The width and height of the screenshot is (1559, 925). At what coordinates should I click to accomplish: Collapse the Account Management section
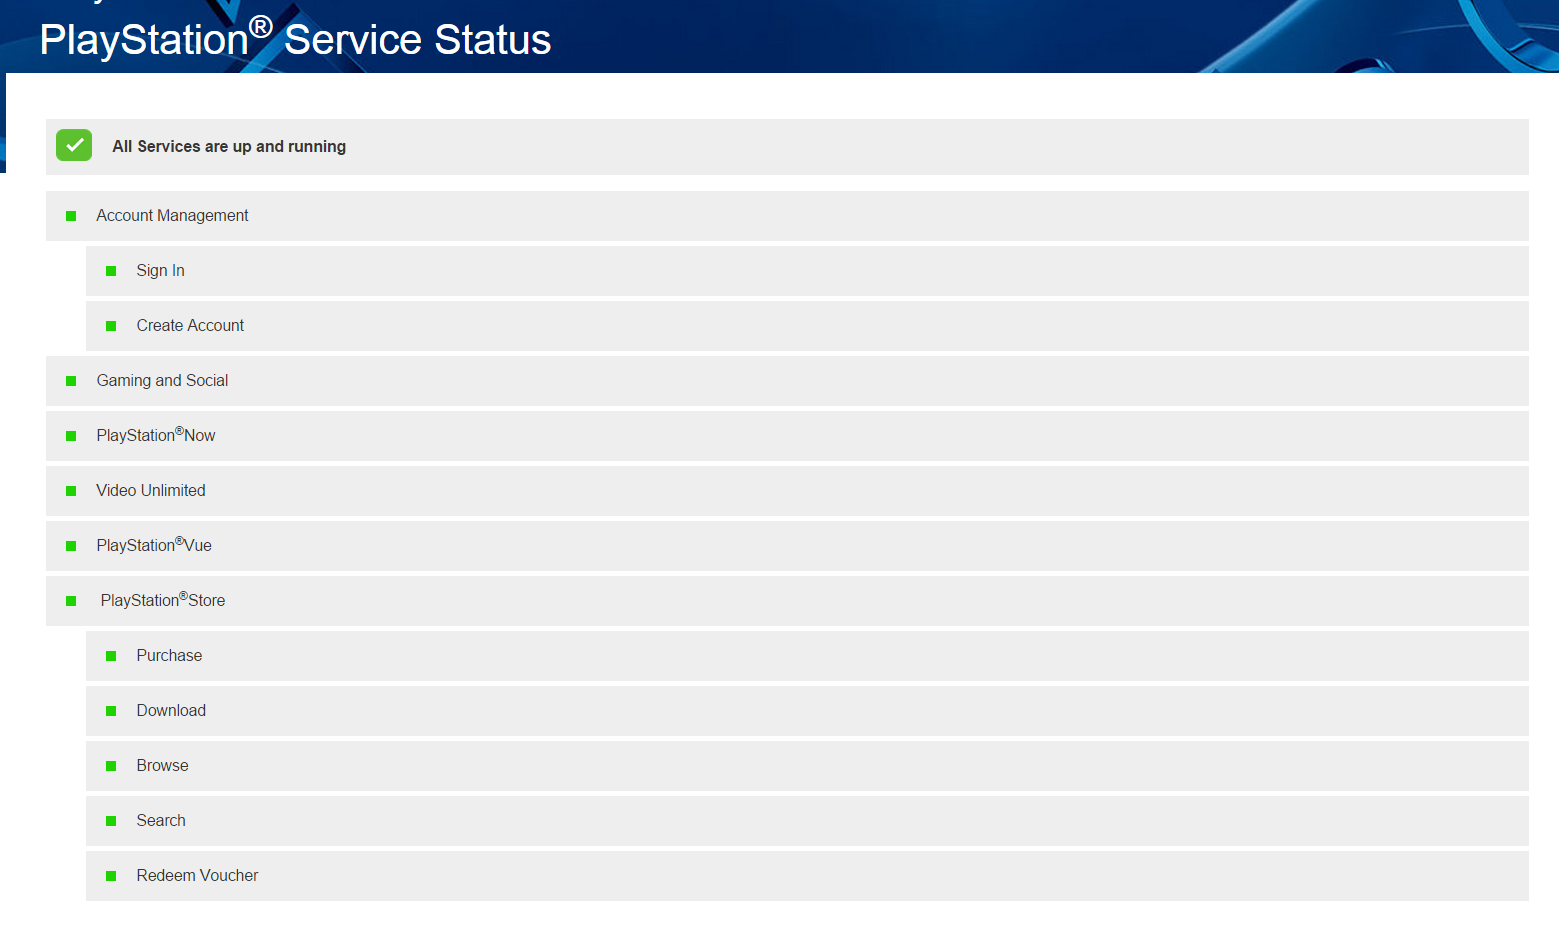point(787,216)
